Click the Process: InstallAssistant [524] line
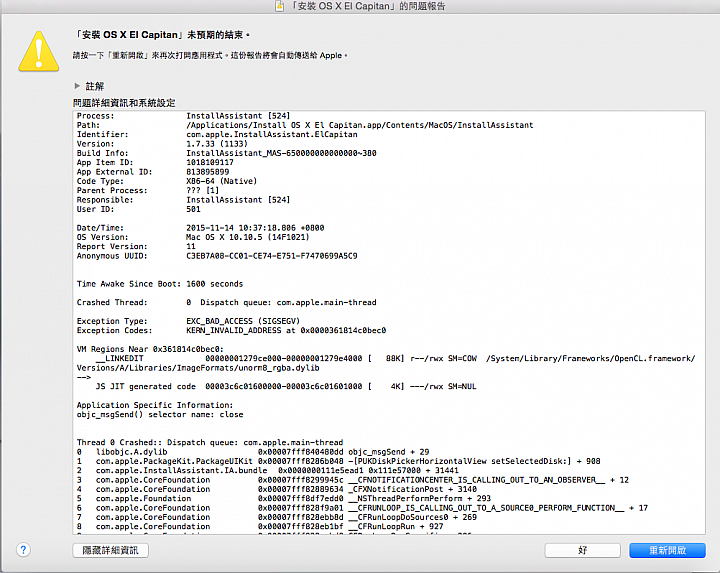Viewport: 720px width, 573px height. pyautogui.click(x=183, y=116)
